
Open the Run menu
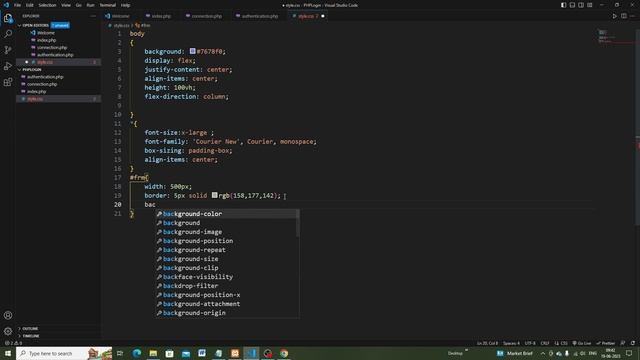(90, 5)
